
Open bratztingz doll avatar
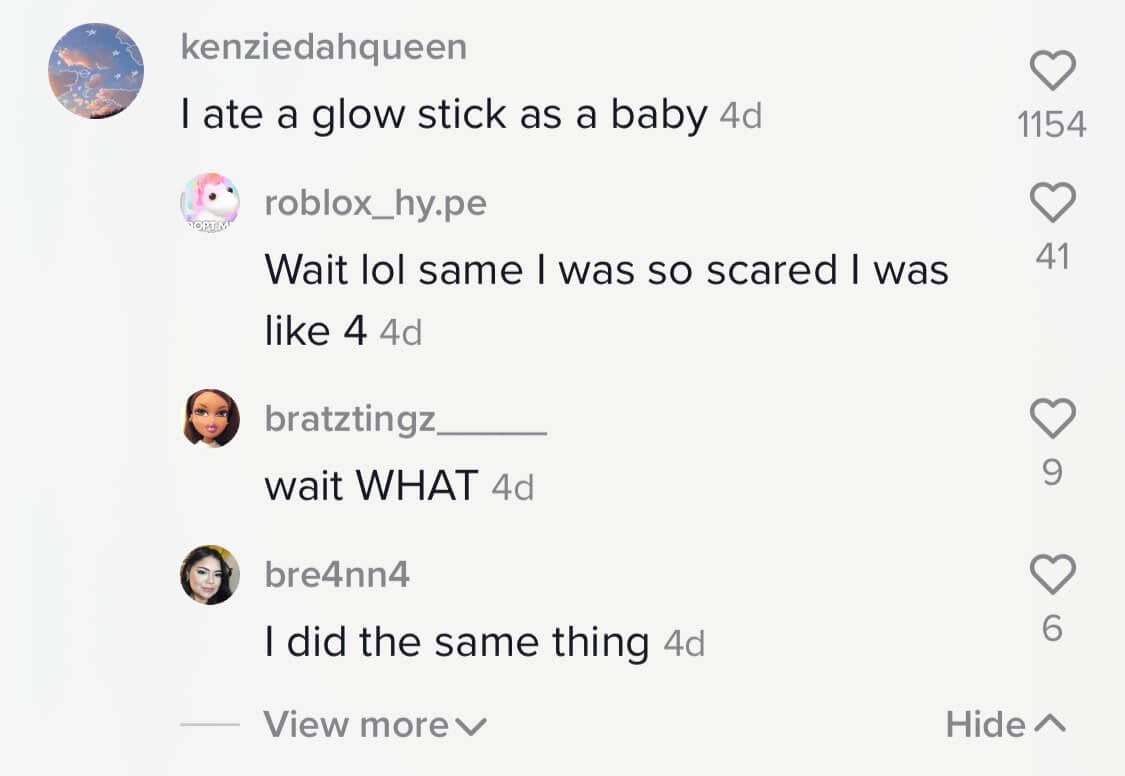(x=210, y=418)
